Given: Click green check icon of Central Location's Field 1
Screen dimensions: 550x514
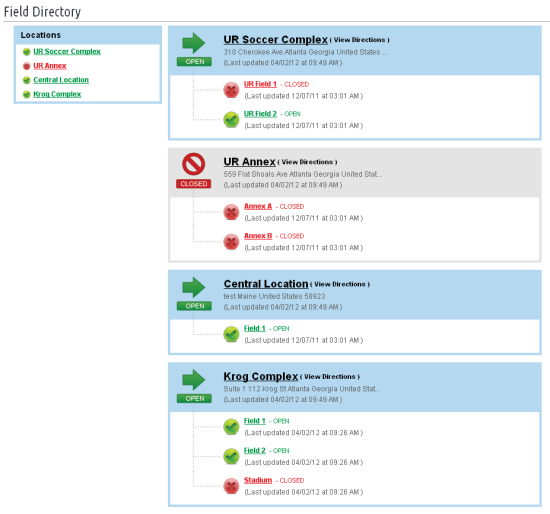Looking at the screenshot, I should [231, 334].
